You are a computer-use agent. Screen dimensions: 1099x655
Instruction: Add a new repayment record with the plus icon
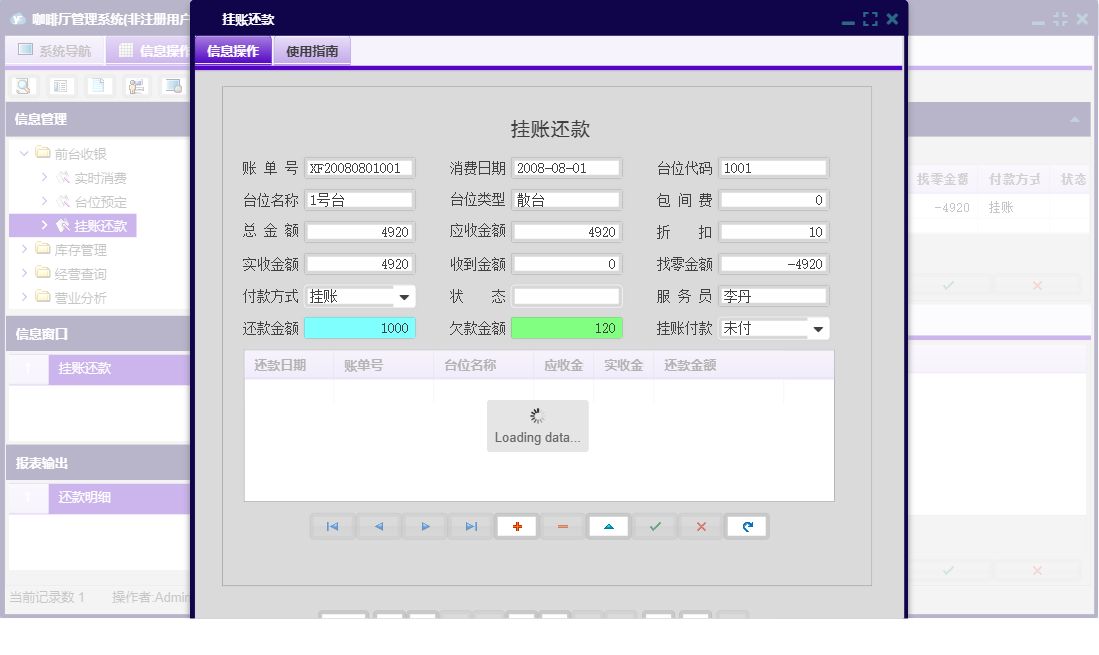point(516,526)
